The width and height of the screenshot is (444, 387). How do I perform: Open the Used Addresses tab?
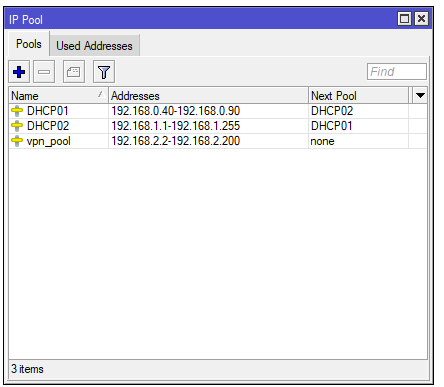click(94, 46)
